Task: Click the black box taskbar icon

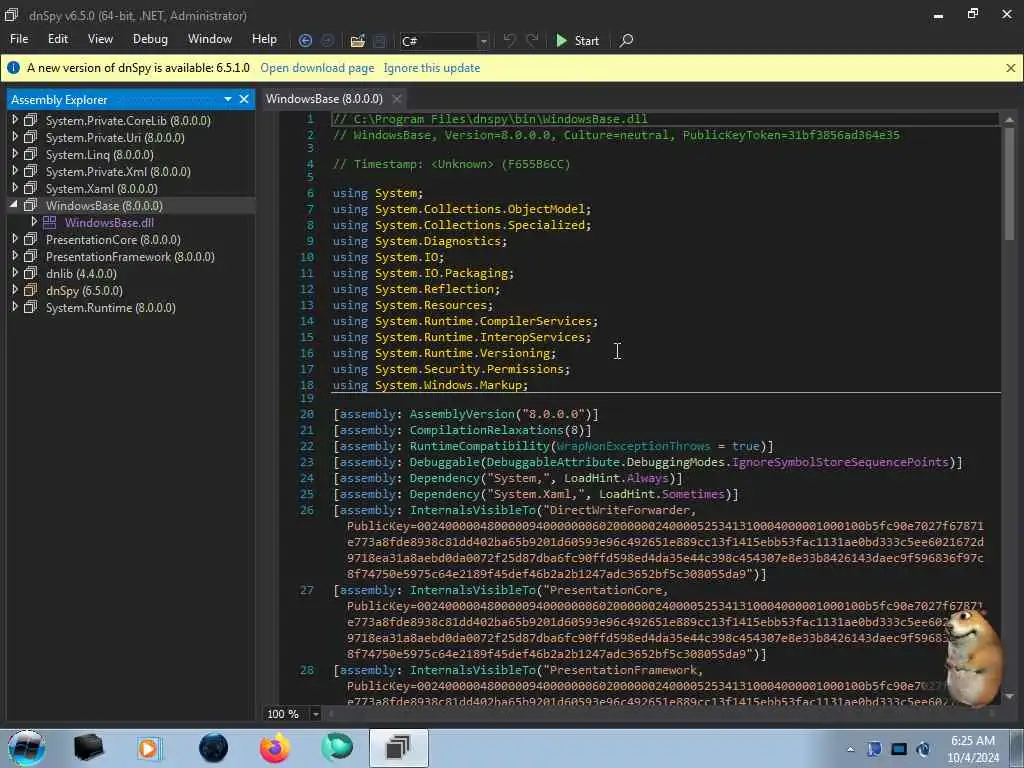Action: [88, 748]
